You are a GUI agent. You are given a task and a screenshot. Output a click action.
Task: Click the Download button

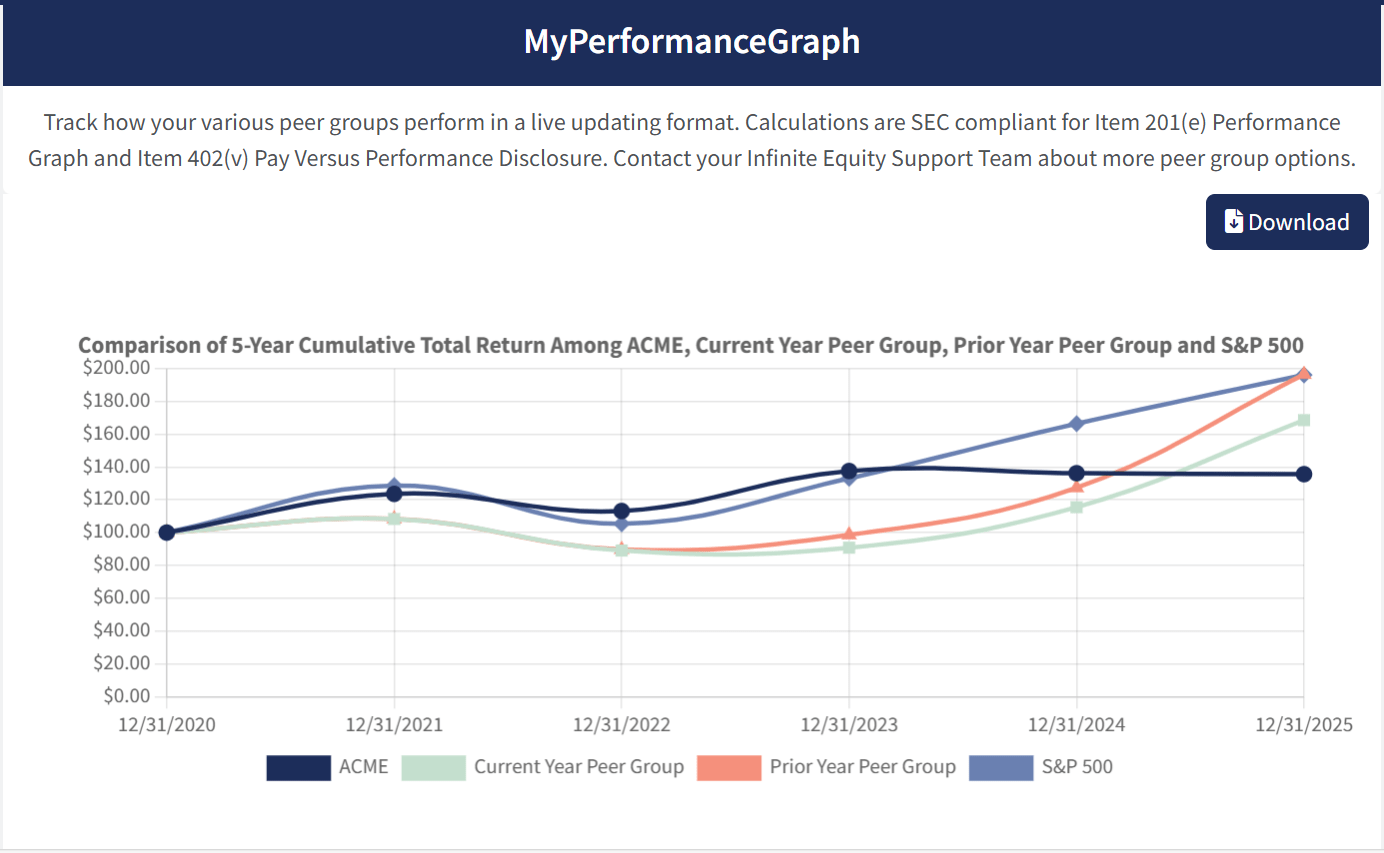coord(1287,221)
